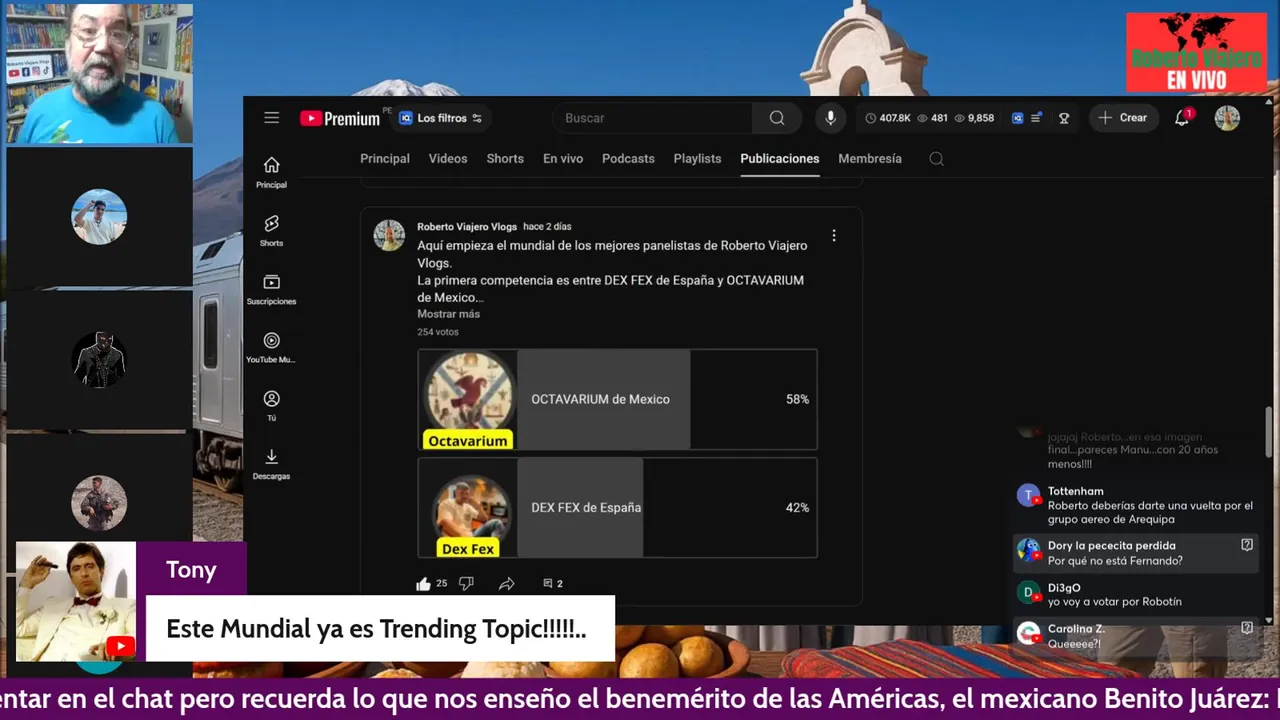This screenshot has height=720, width=1280.
Task: Click Di3gO's chat message
Action: tap(1135, 594)
